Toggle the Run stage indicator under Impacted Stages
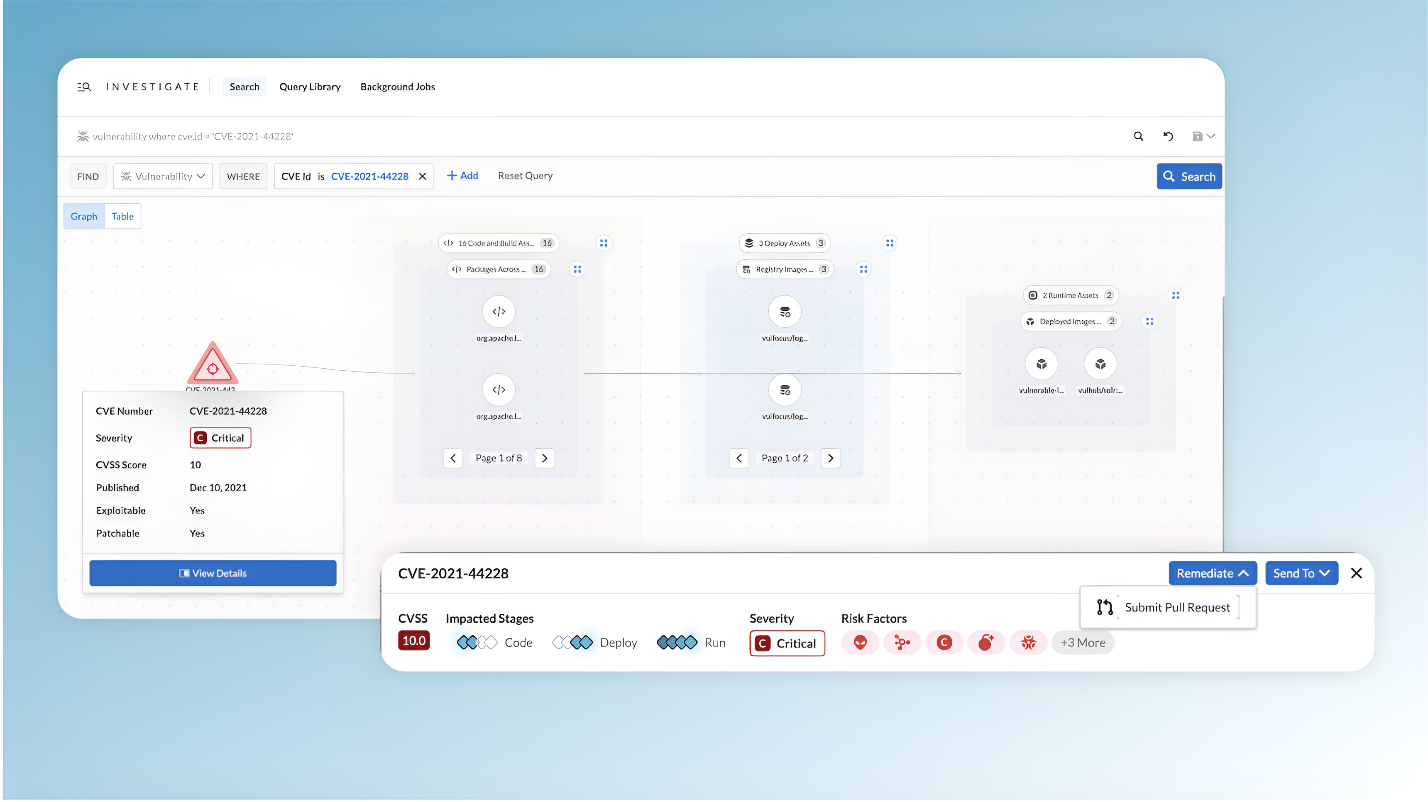The width and height of the screenshot is (1428, 802). point(675,643)
